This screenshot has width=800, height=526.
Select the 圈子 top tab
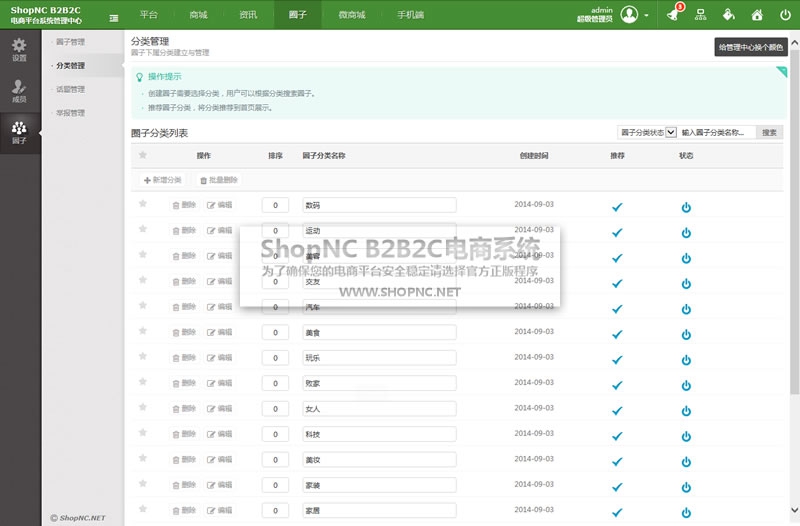coord(298,15)
